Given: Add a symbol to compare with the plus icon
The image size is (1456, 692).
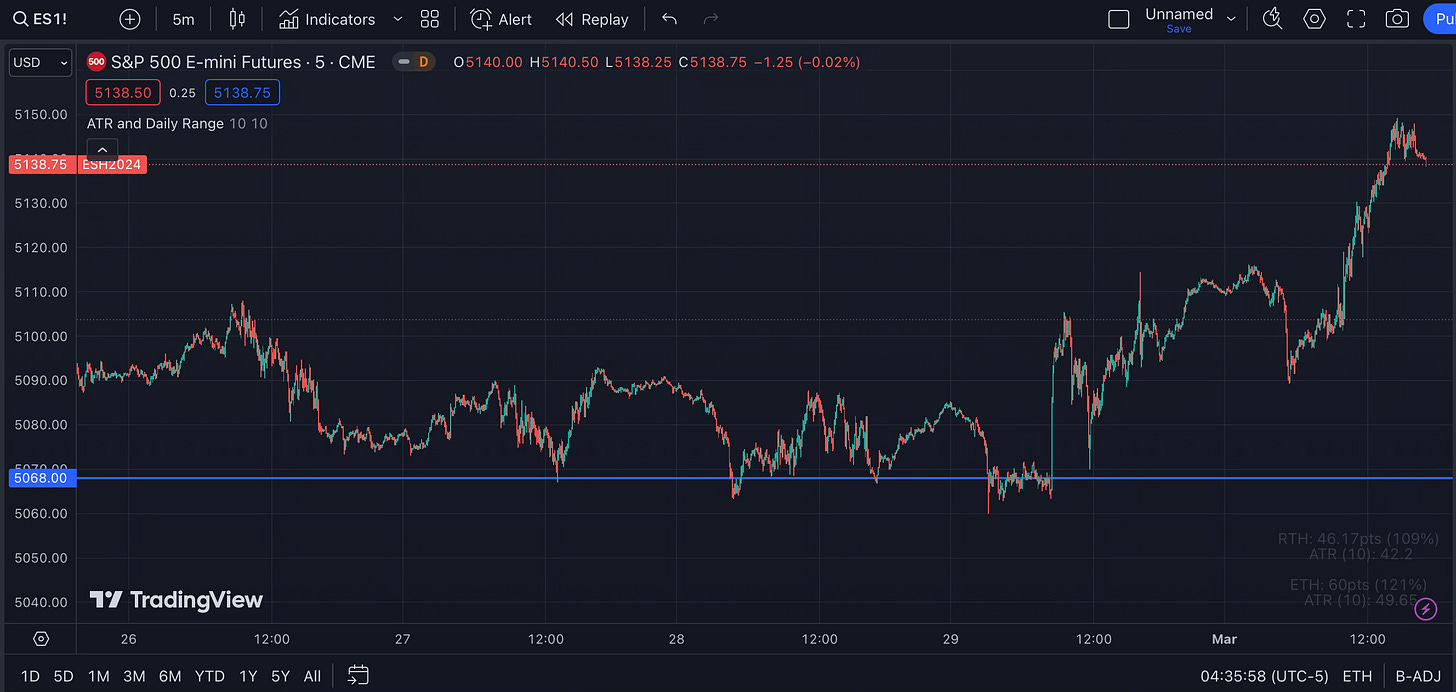Looking at the screenshot, I should (x=130, y=19).
